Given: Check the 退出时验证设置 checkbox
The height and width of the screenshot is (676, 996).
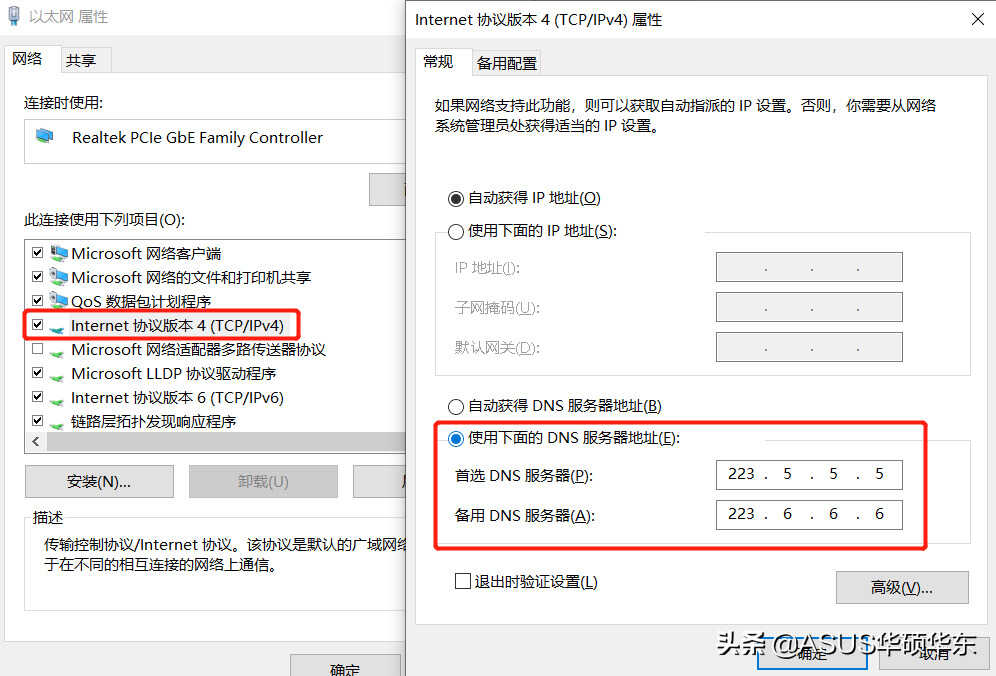Looking at the screenshot, I should tap(462, 581).
